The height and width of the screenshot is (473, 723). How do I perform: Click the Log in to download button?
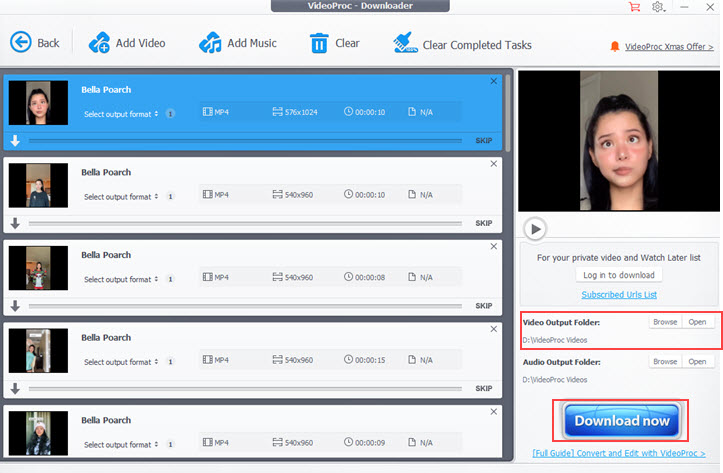(619, 275)
